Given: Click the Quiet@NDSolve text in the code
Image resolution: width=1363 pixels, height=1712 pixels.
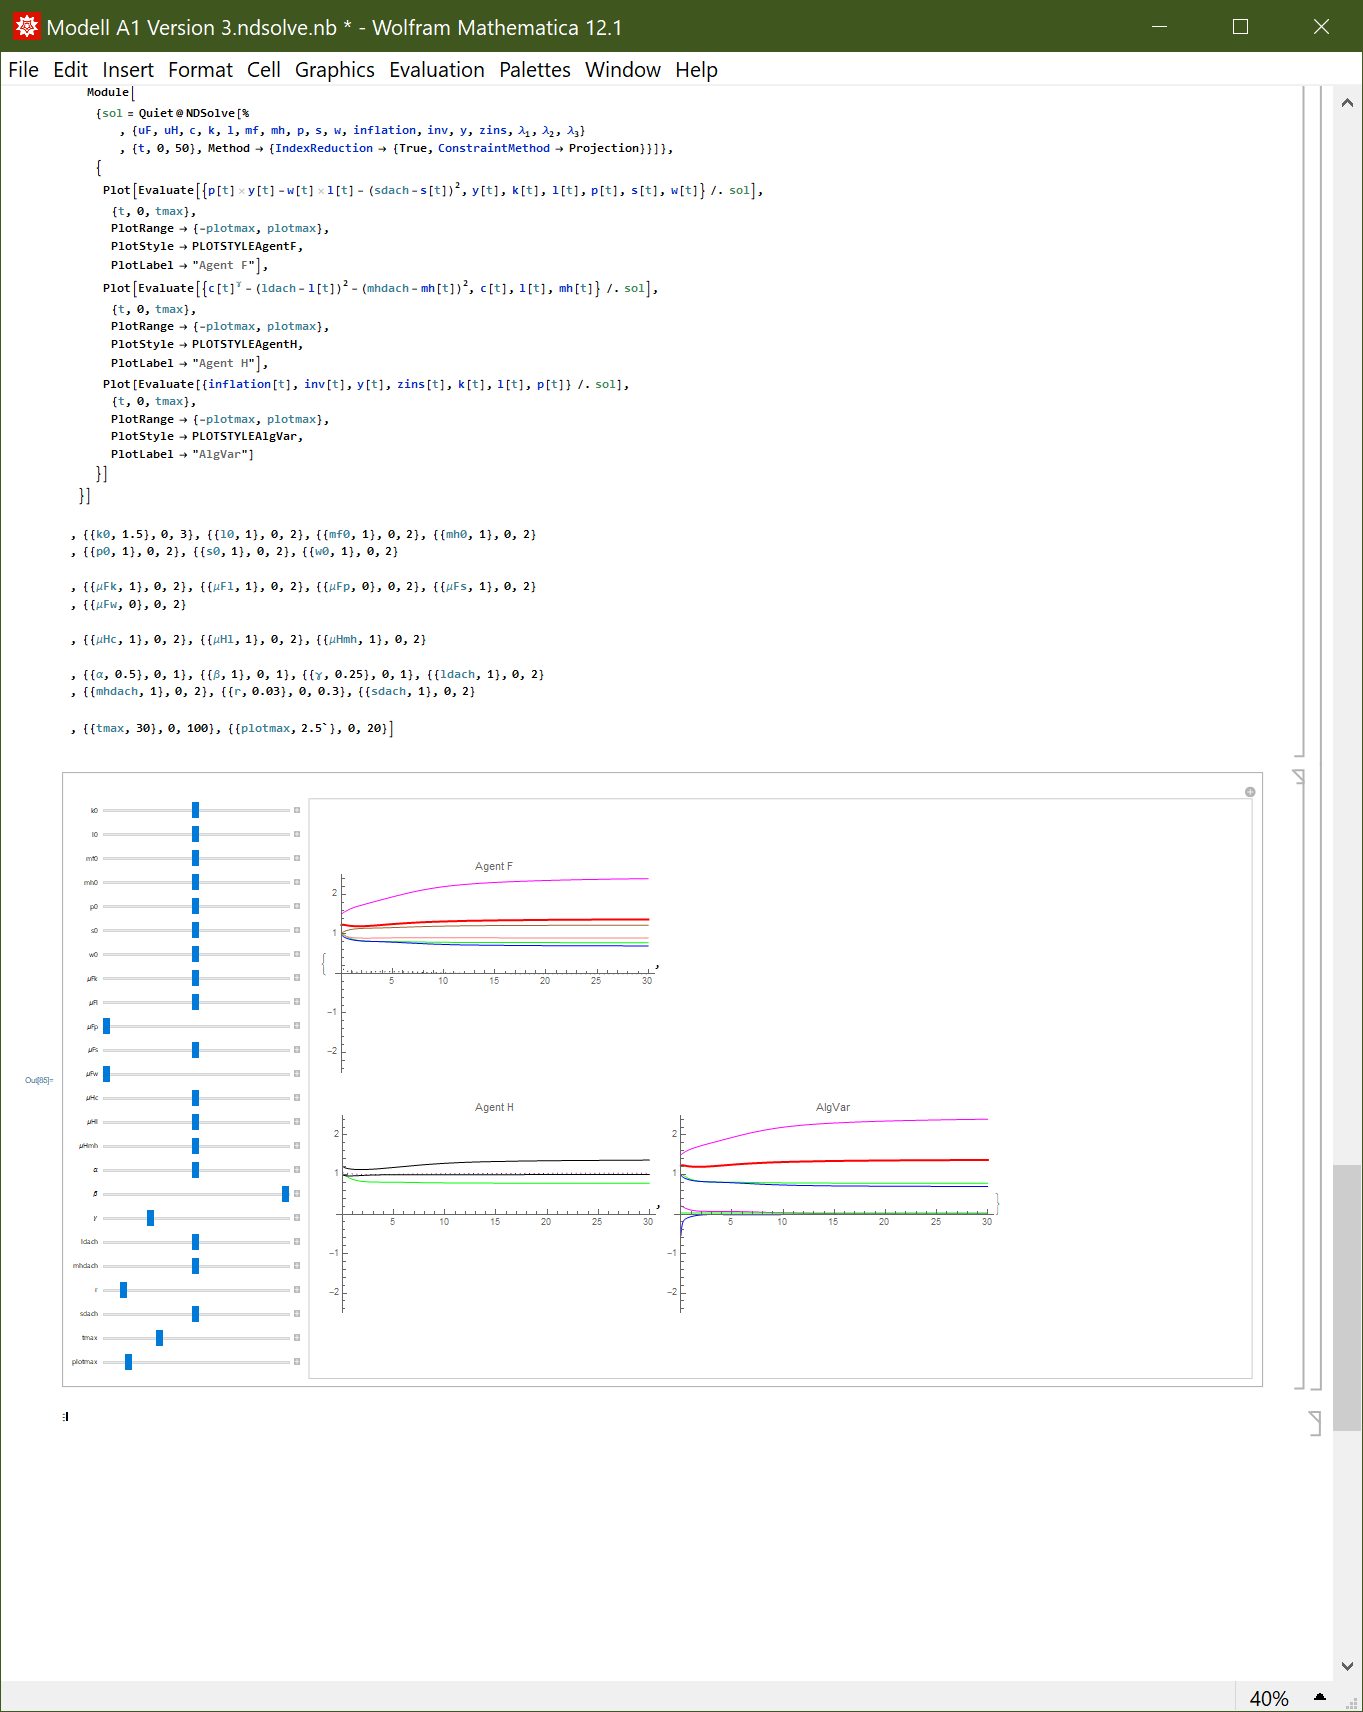Looking at the screenshot, I should coord(187,113).
